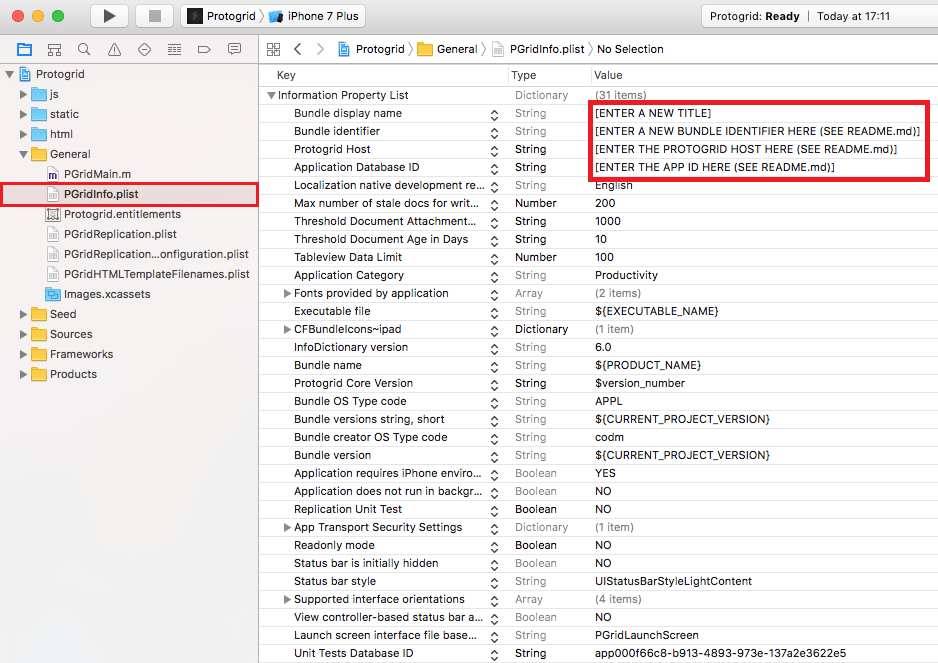The height and width of the screenshot is (663, 938).
Task: Open the Find navigator magnifier icon
Action: click(x=84, y=50)
